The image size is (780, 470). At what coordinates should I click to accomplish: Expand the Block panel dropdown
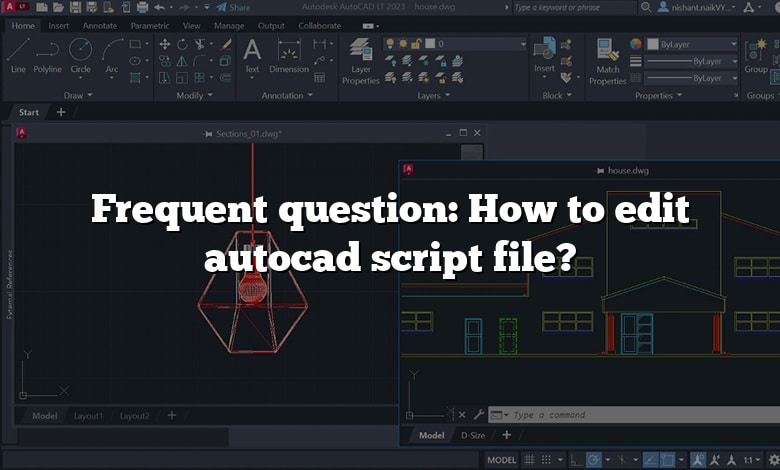[557, 95]
